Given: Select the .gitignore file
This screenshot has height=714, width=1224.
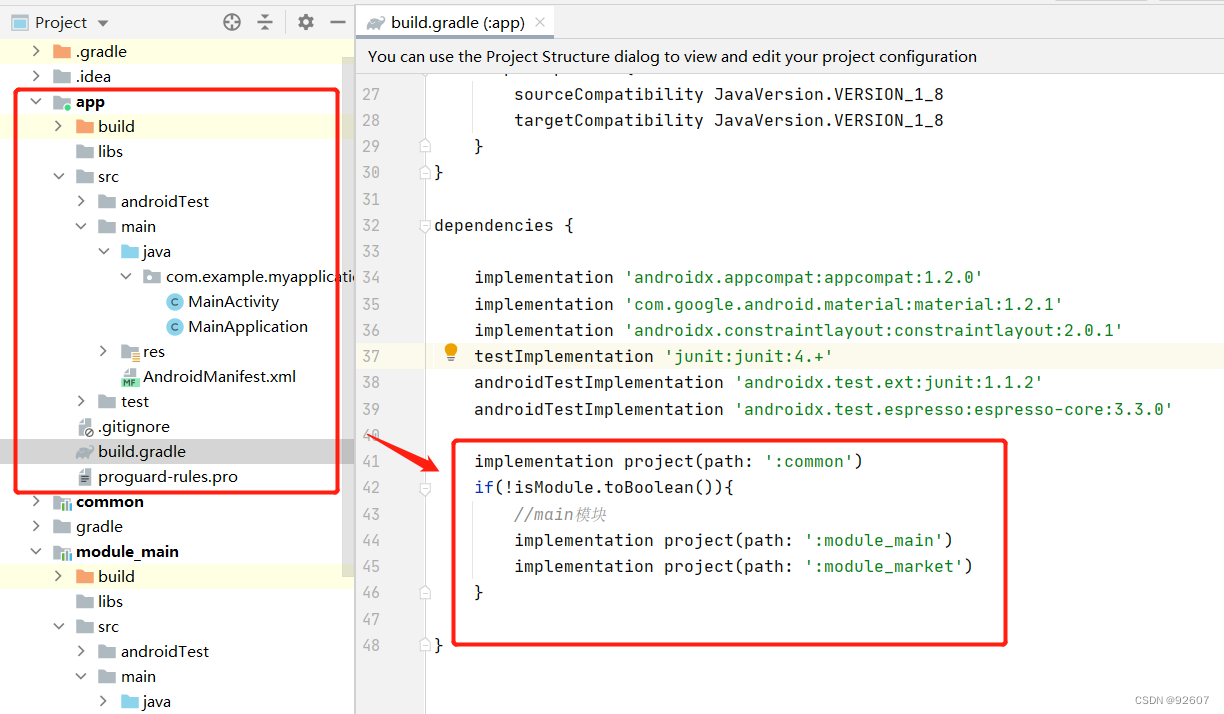Looking at the screenshot, I should pos(134,426).
